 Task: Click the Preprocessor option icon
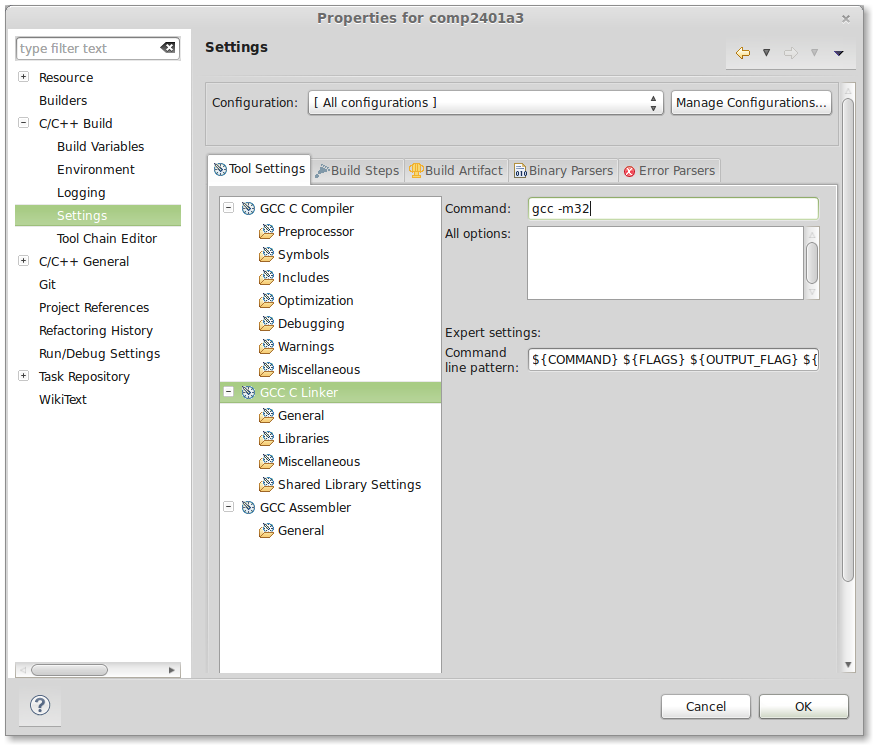point(266,232)
